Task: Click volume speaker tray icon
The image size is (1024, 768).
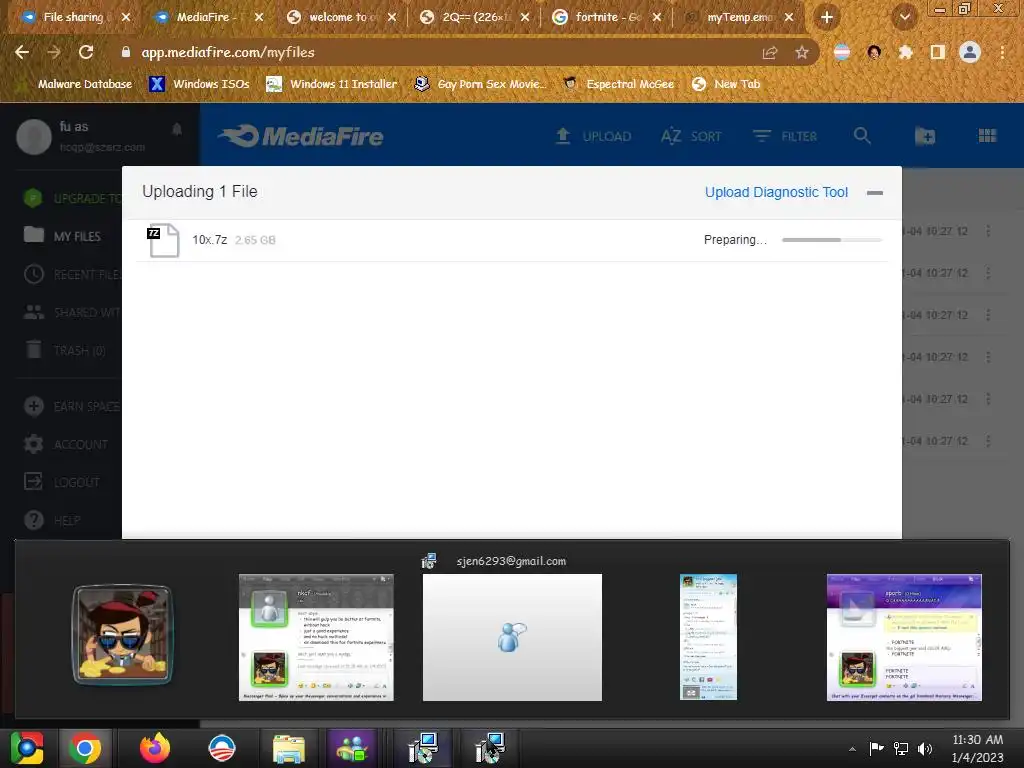Action: tap(925, 749)
